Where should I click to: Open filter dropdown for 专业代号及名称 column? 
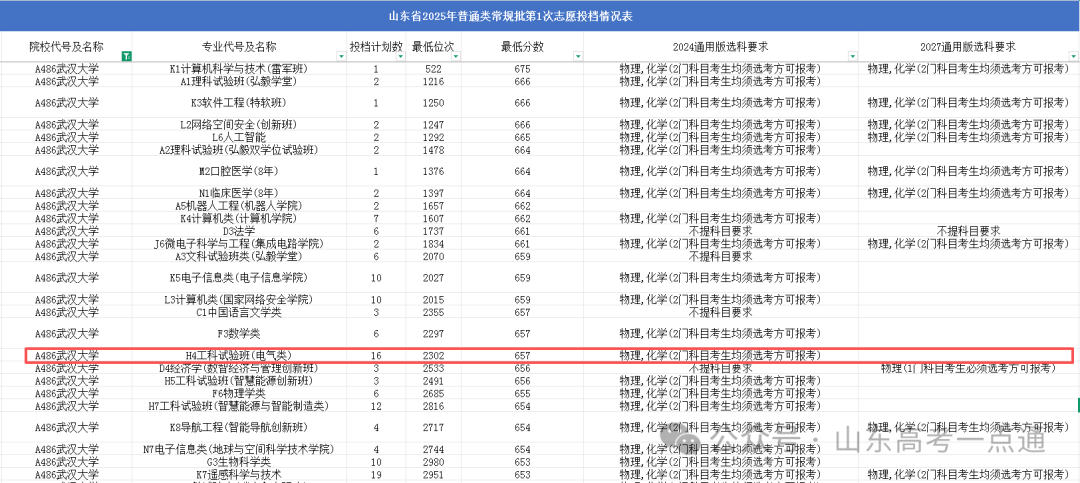tap(340, 57)
